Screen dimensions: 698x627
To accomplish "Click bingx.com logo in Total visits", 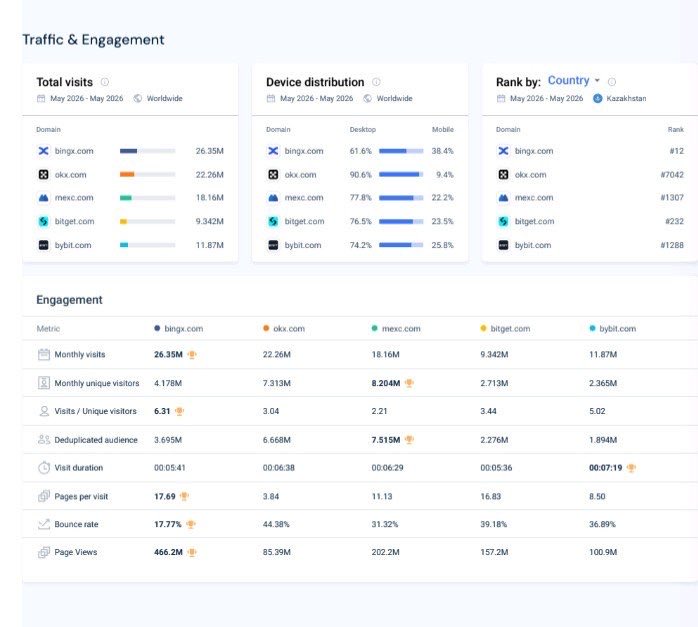I will [x=44, y=151].
